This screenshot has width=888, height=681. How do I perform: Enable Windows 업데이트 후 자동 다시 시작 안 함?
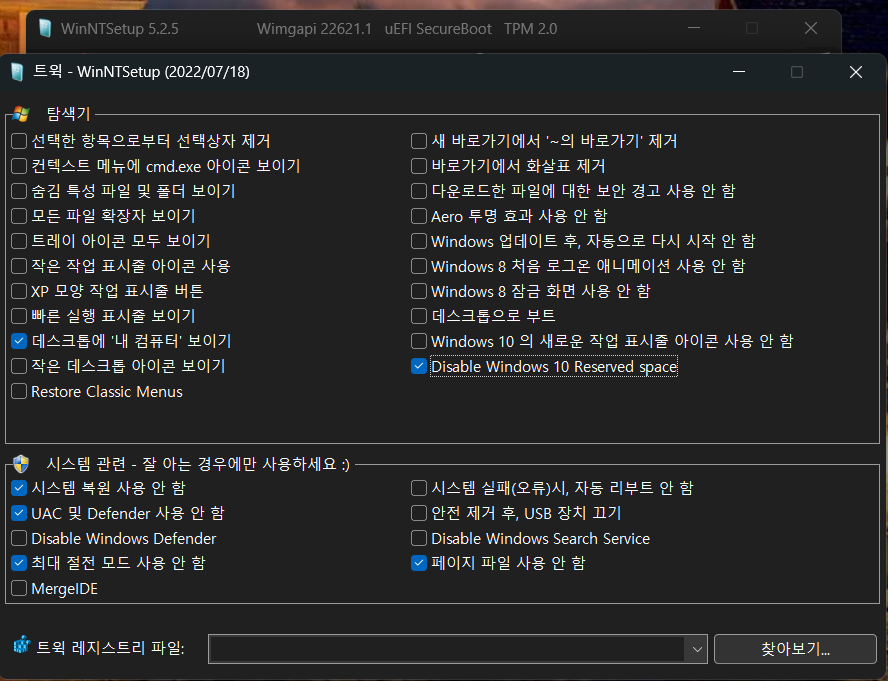pos(419,241)
